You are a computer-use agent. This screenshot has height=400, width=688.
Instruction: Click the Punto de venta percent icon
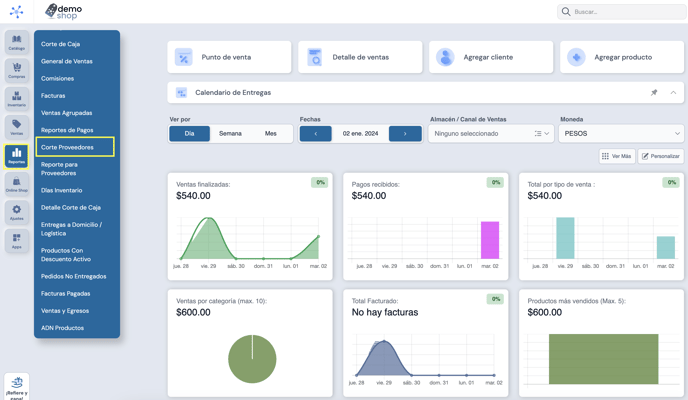pos(184,57)
